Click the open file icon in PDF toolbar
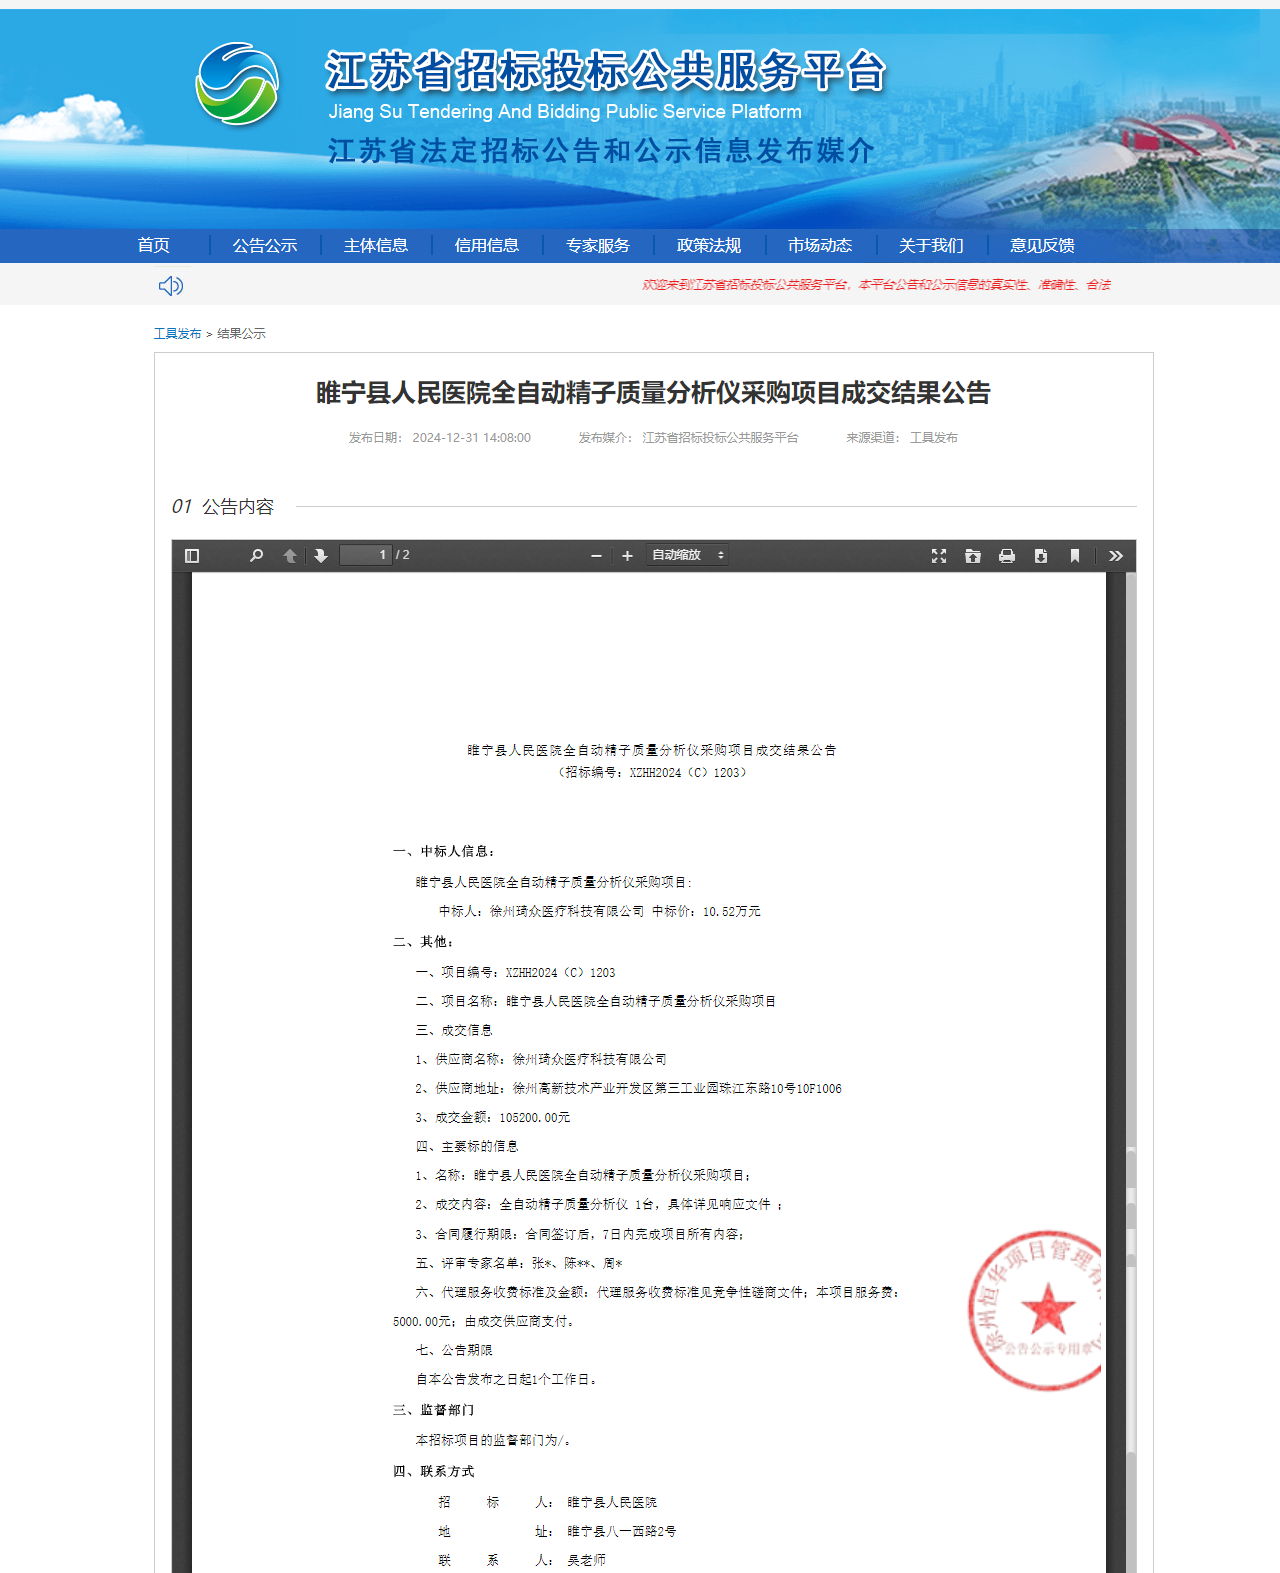Viewport: 1280px width, 1573px height. pyautogui.click(x=973, y=556)
